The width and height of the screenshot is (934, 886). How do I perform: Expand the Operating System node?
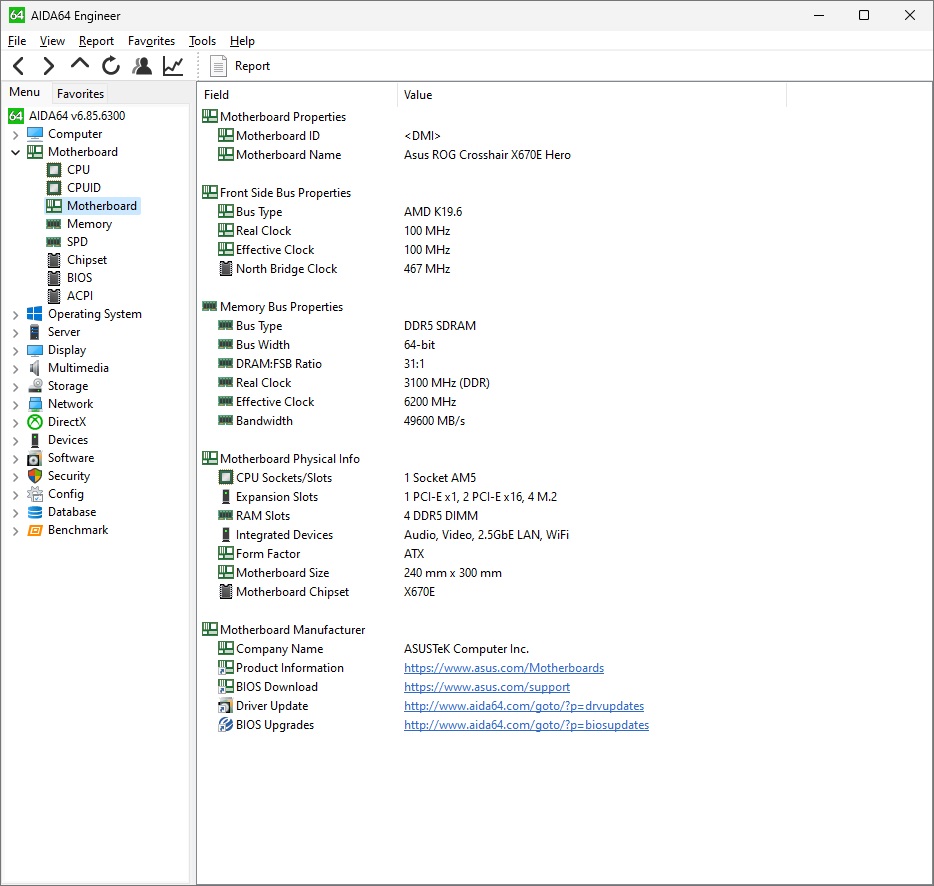point(15,315)
